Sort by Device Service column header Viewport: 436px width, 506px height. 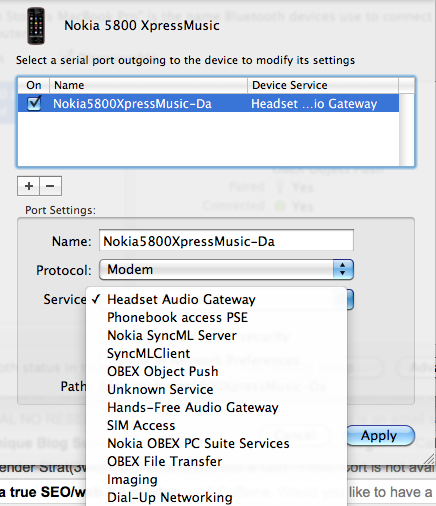point(323,85)
